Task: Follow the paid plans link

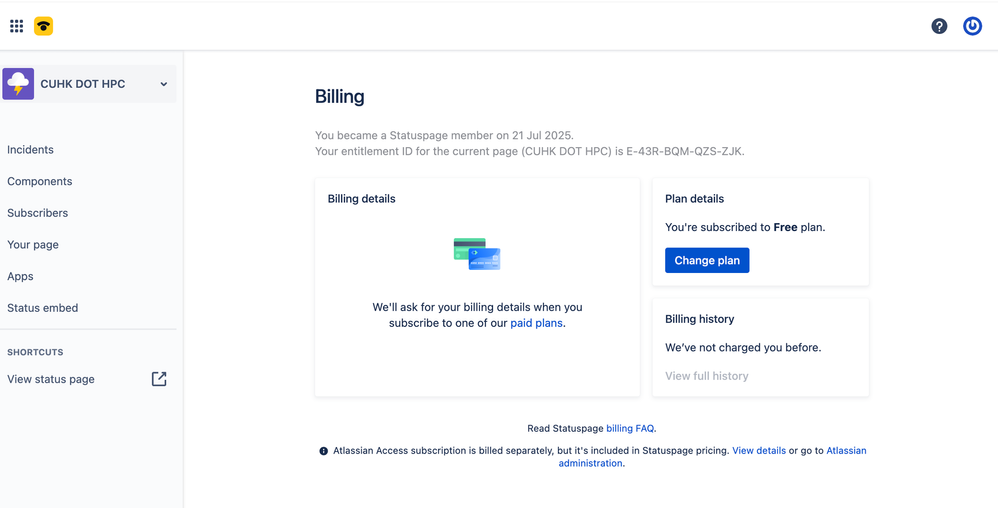Action: [537, 323]
